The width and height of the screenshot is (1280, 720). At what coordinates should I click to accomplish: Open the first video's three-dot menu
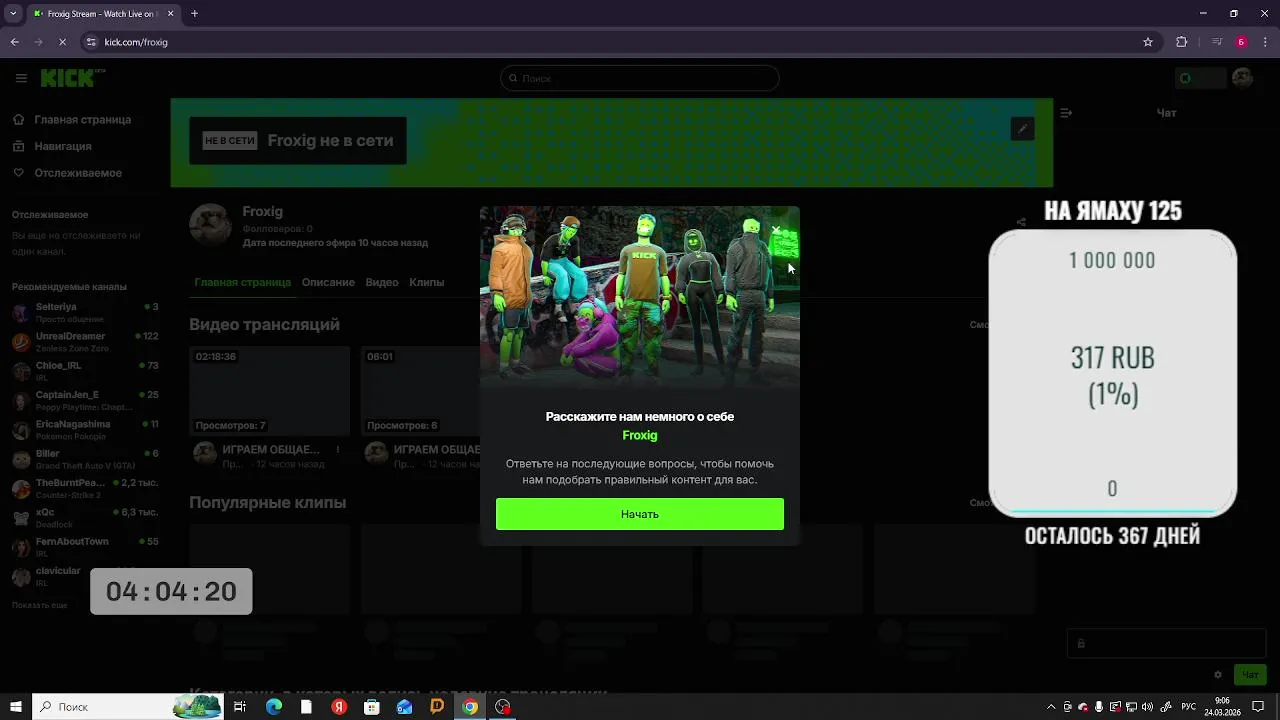(x=338, y=450)
